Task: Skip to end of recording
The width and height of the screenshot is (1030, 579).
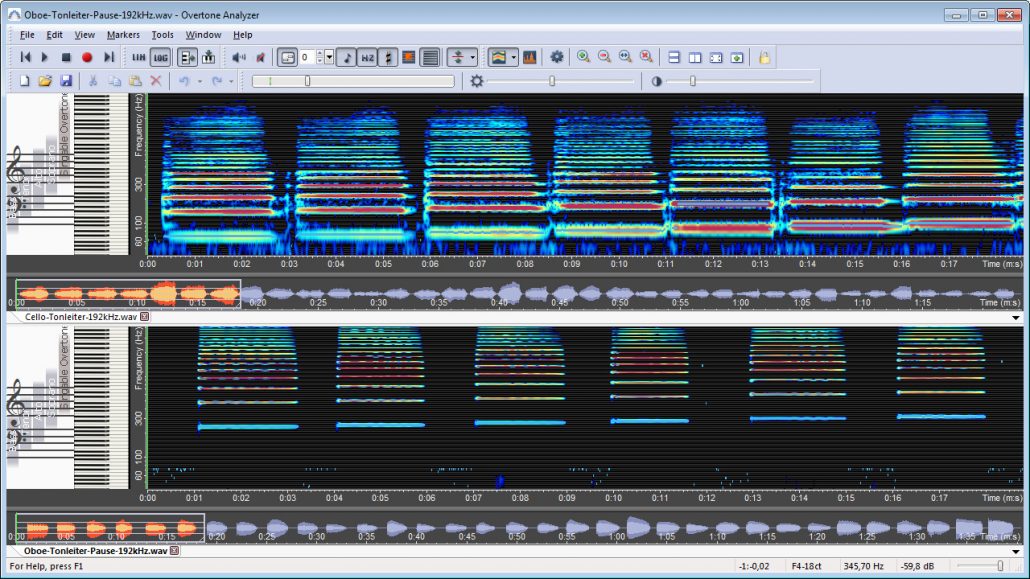Action: [x=109, y=57]
